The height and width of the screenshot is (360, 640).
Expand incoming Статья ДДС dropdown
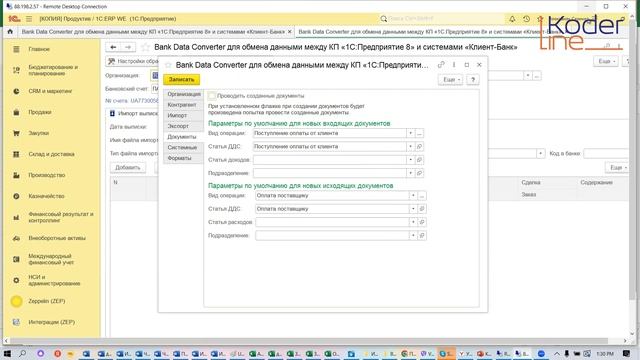click(411, 147)
